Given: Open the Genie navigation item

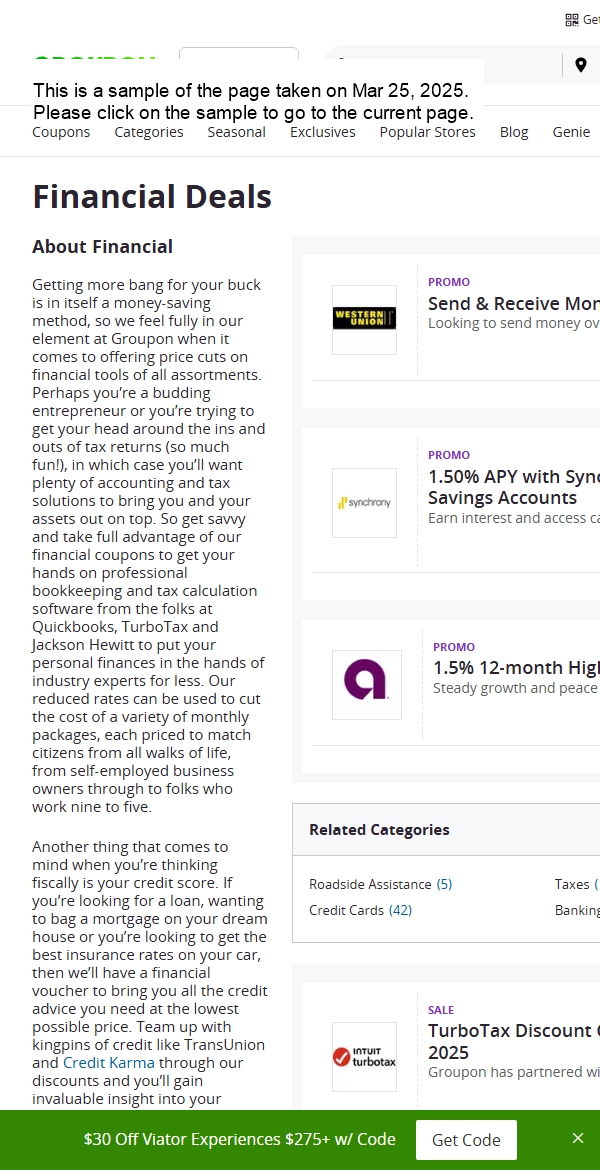Looking at the screenshot, I should [x=571, y=132].
